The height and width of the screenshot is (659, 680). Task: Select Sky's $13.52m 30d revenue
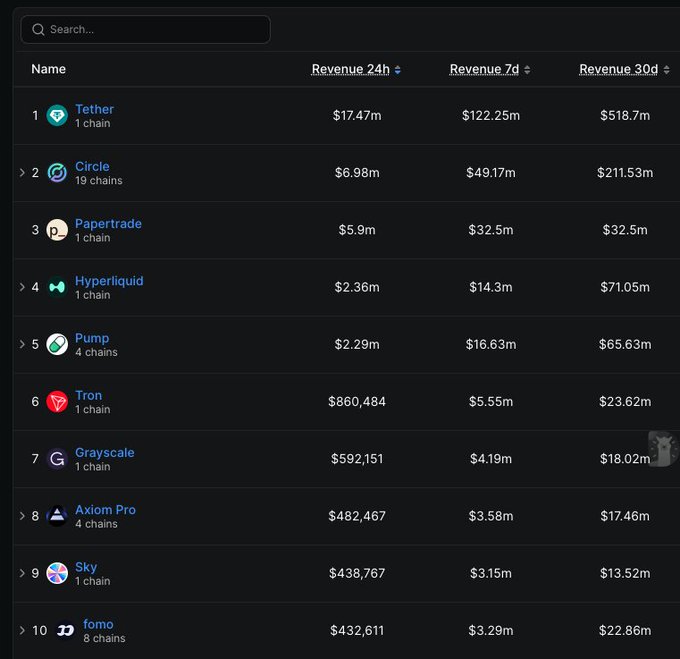(x=625, y=573)
